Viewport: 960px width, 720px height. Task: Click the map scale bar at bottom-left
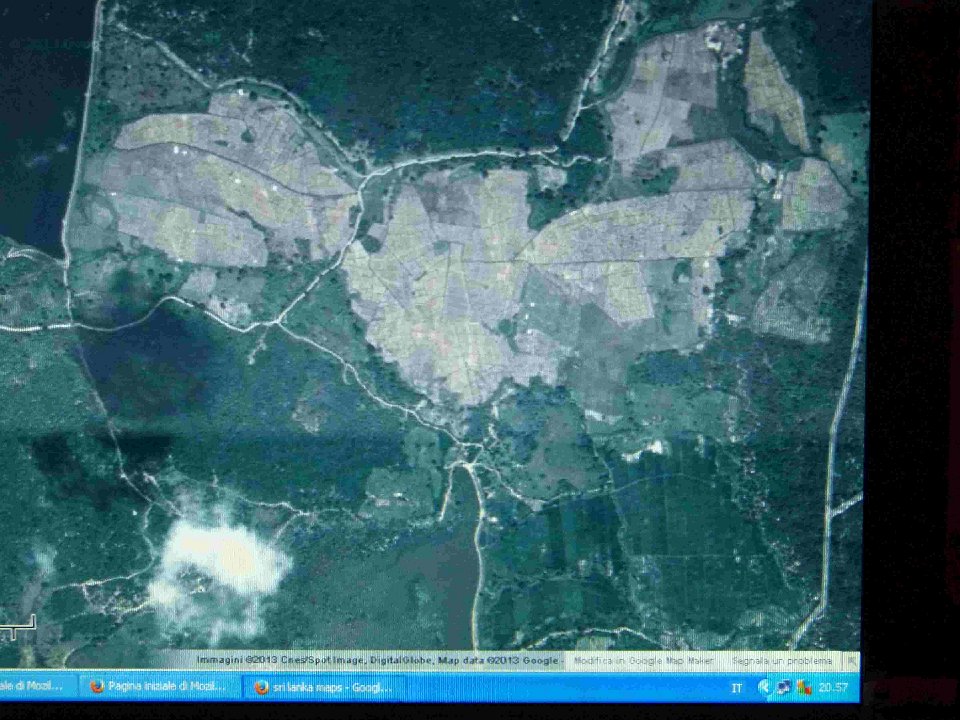click(x=18, y=626)
